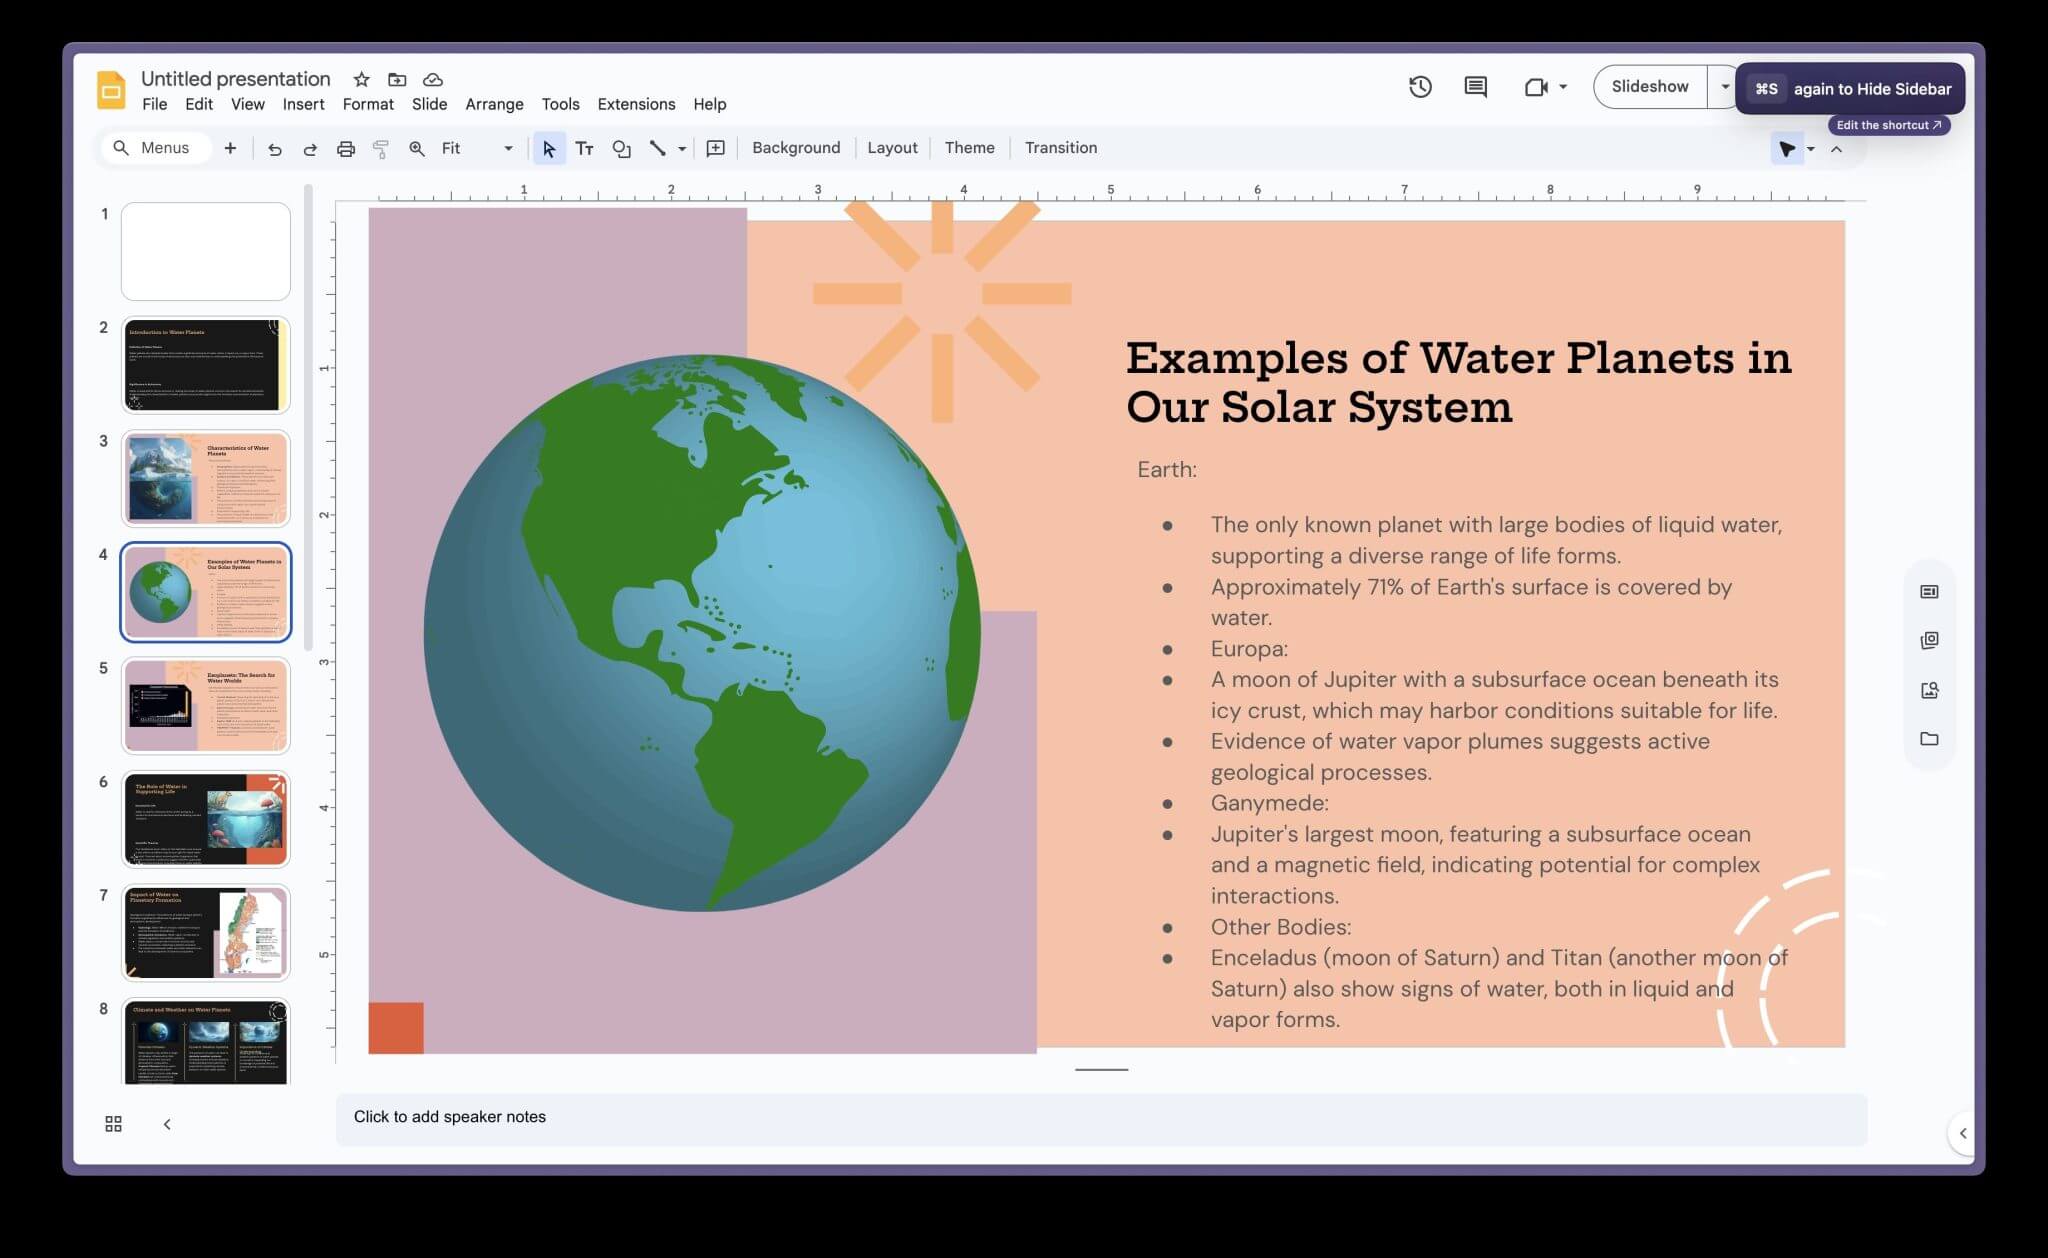2048x1258 pixels.
Task: Click the undo arrow icon
Action: 274,149
